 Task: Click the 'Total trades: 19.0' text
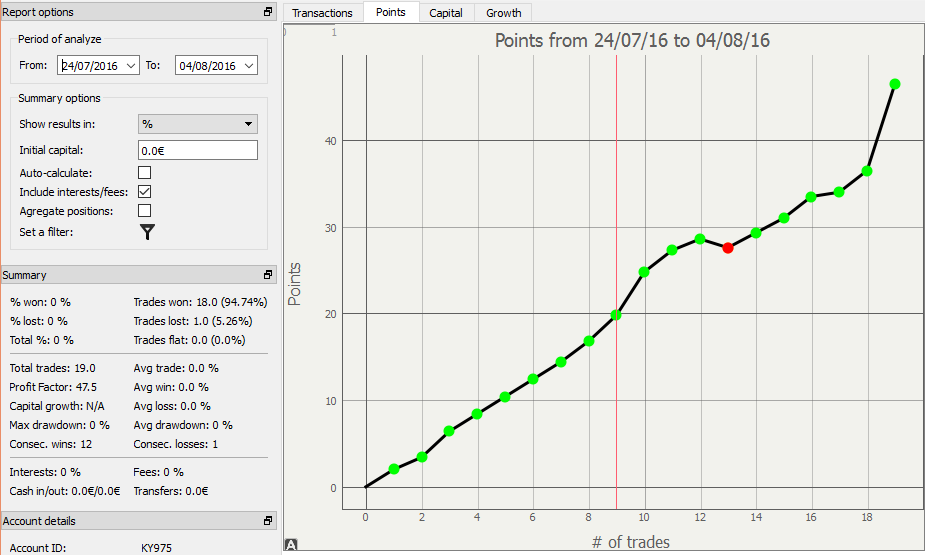pos(53,368)
